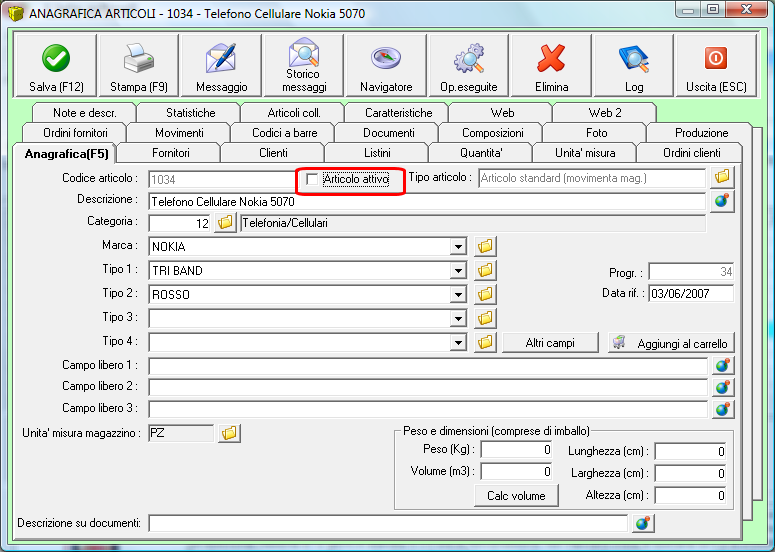
Task: Open the Articoli coll. tab
Action: click(x=294, y=113)
